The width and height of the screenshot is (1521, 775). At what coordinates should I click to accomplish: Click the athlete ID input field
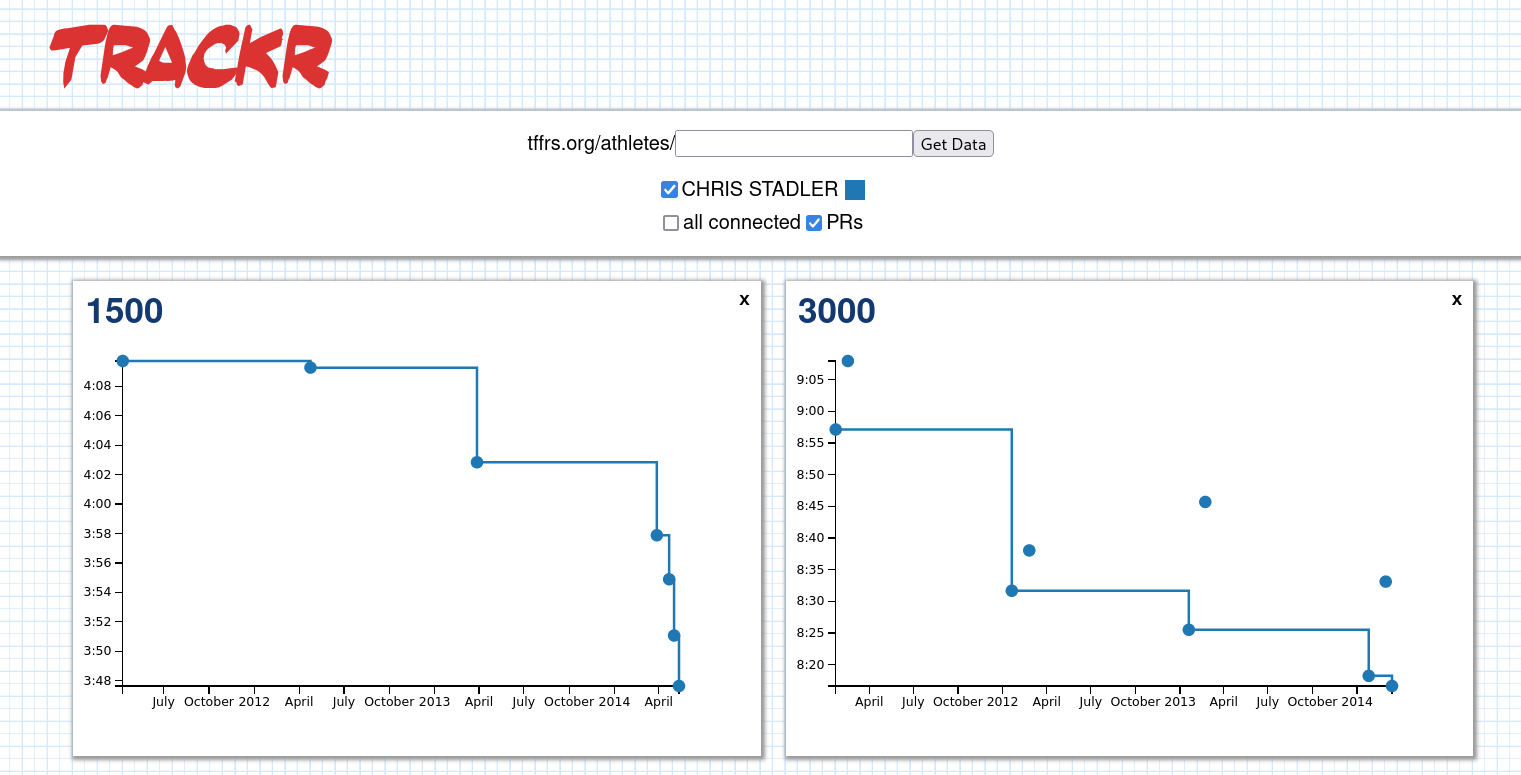pyautogui.click(x=794, y=143)
